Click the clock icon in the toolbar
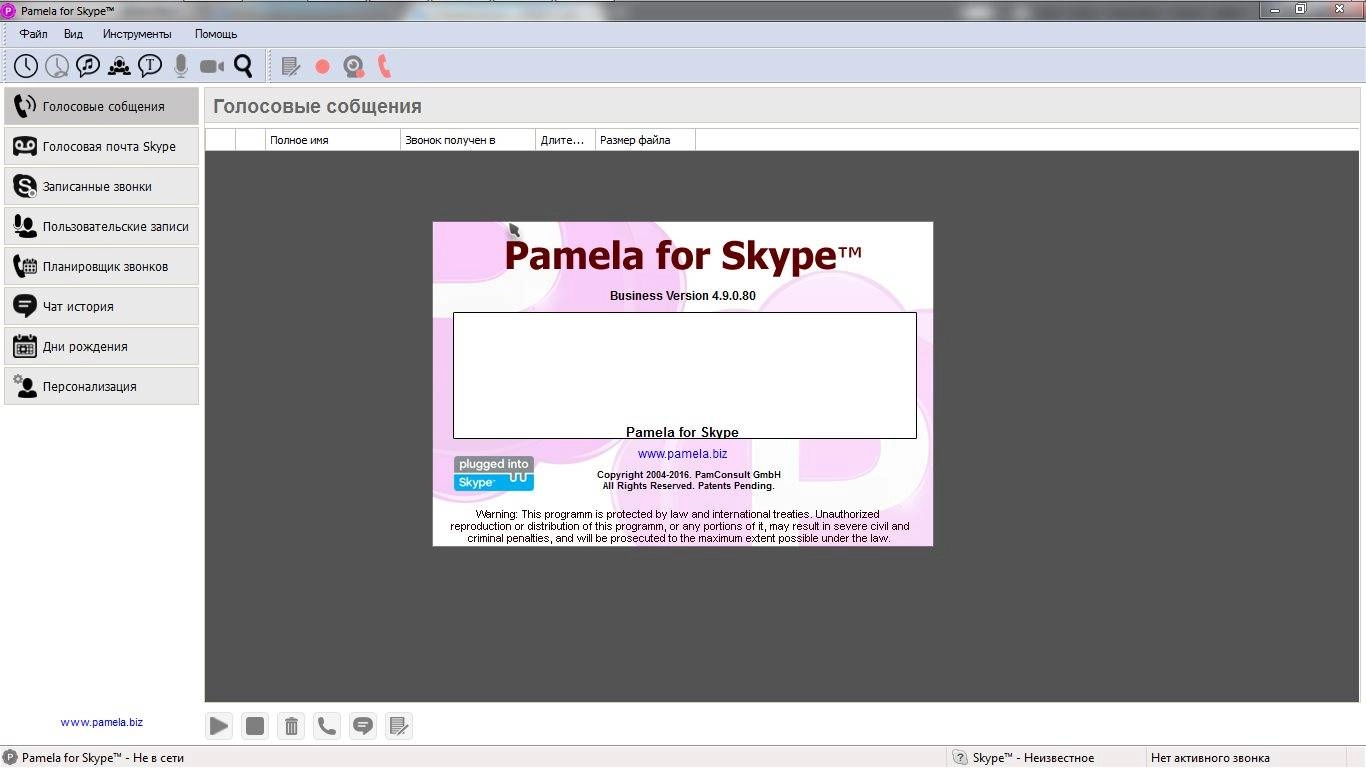This screenshot has height=768, width=1366. click(26, 66)
